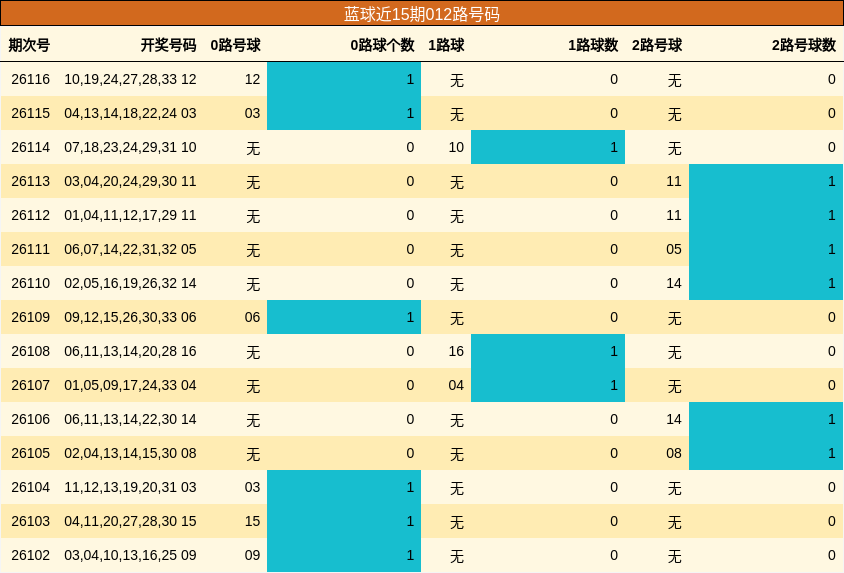Click highlighted 0路球个数 cell in row 26104
Viewport: 844px width, 573px height.
[344, 487]
